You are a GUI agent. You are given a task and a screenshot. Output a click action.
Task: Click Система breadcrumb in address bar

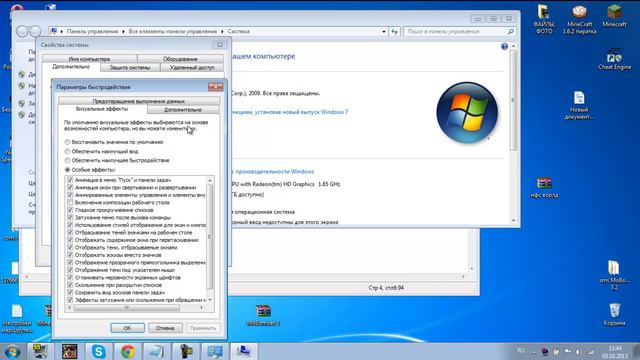pos(239,31)
